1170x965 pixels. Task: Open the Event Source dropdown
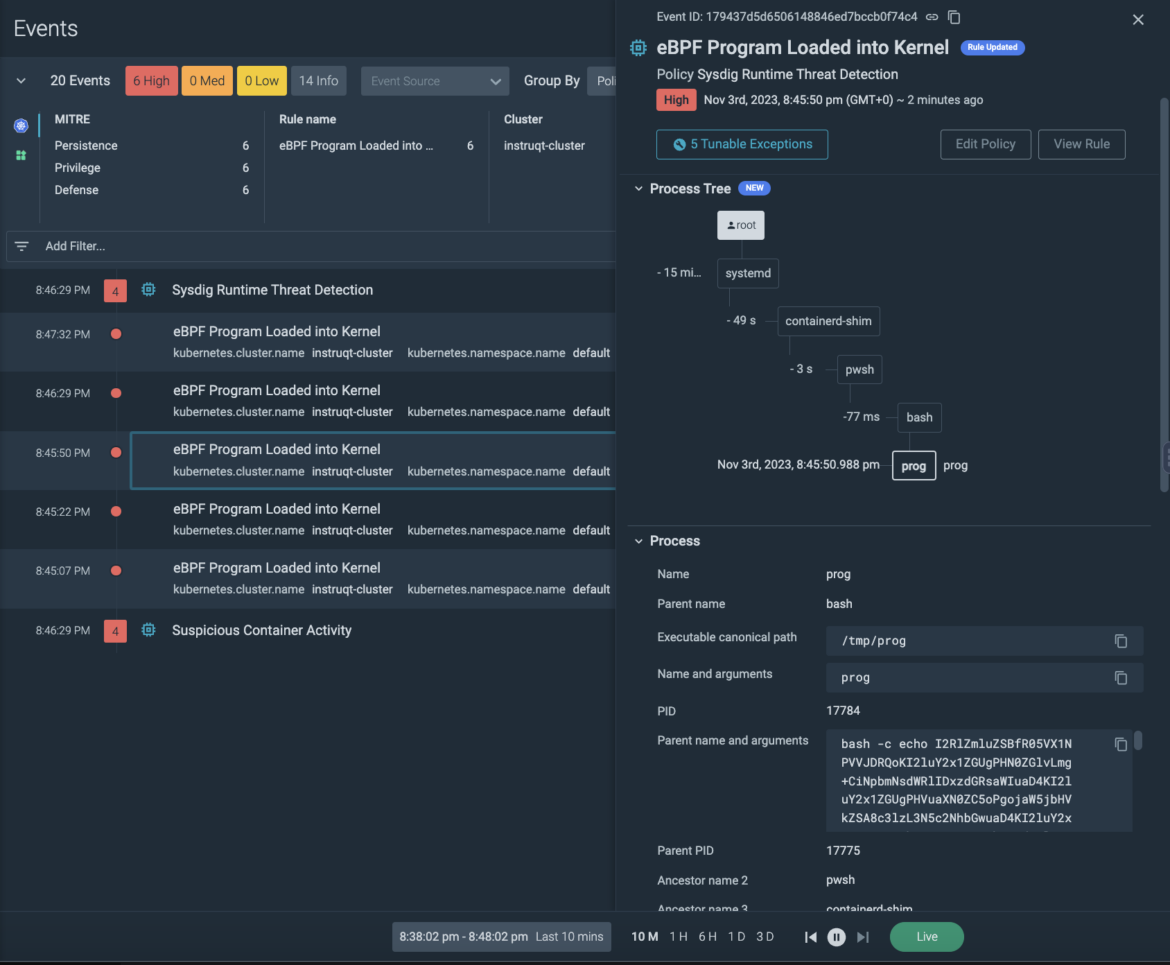tap(435, 81)
